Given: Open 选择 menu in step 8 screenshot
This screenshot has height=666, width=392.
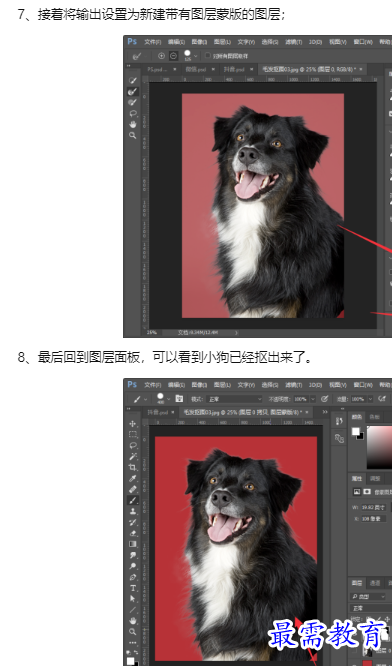Looking at the screenshot, I should pos(270,385).
